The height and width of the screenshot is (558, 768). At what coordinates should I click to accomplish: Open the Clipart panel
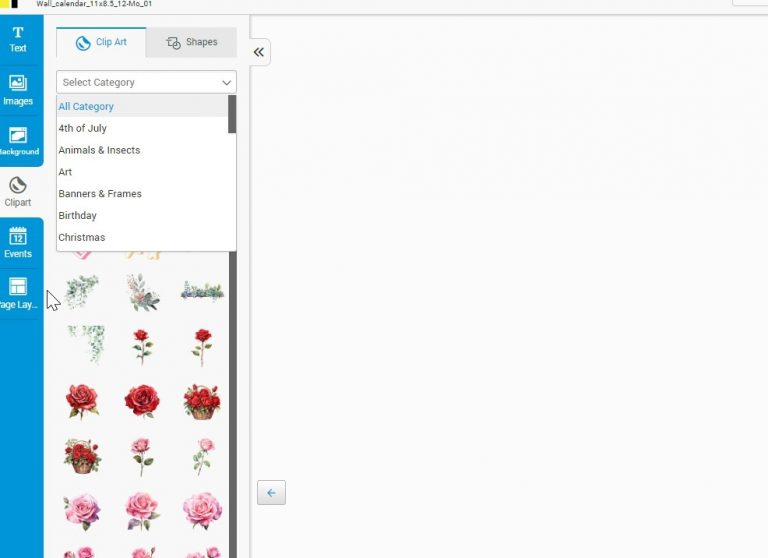[18, 192]
